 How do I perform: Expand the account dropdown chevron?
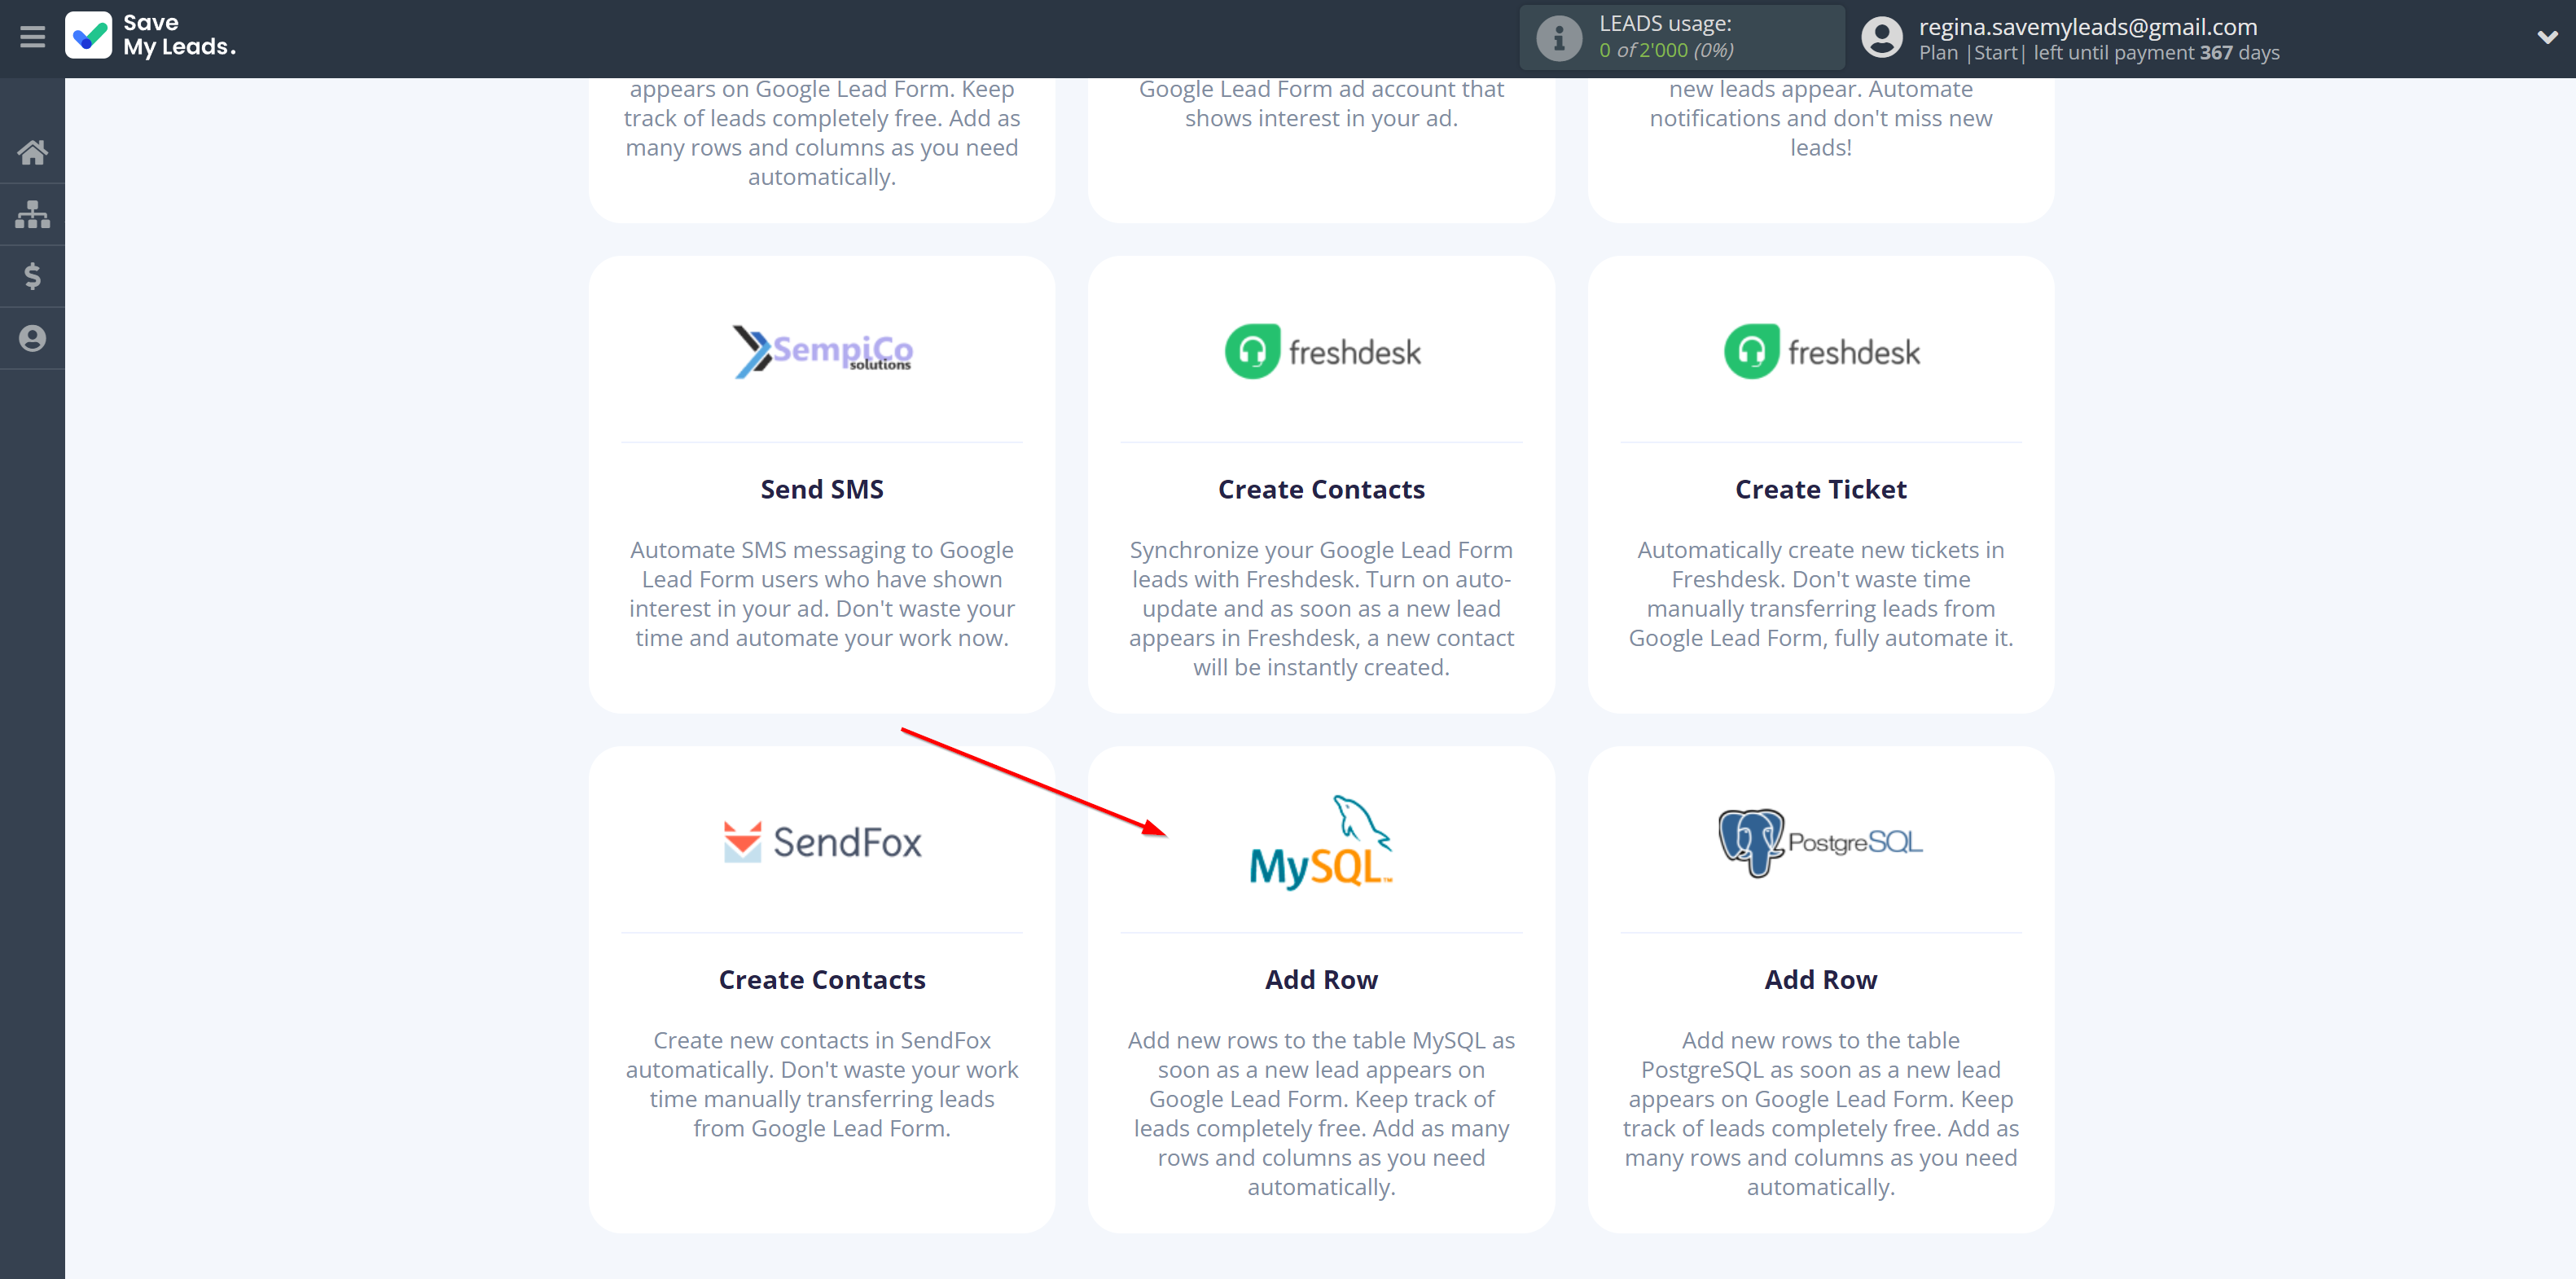point(2547,37)
